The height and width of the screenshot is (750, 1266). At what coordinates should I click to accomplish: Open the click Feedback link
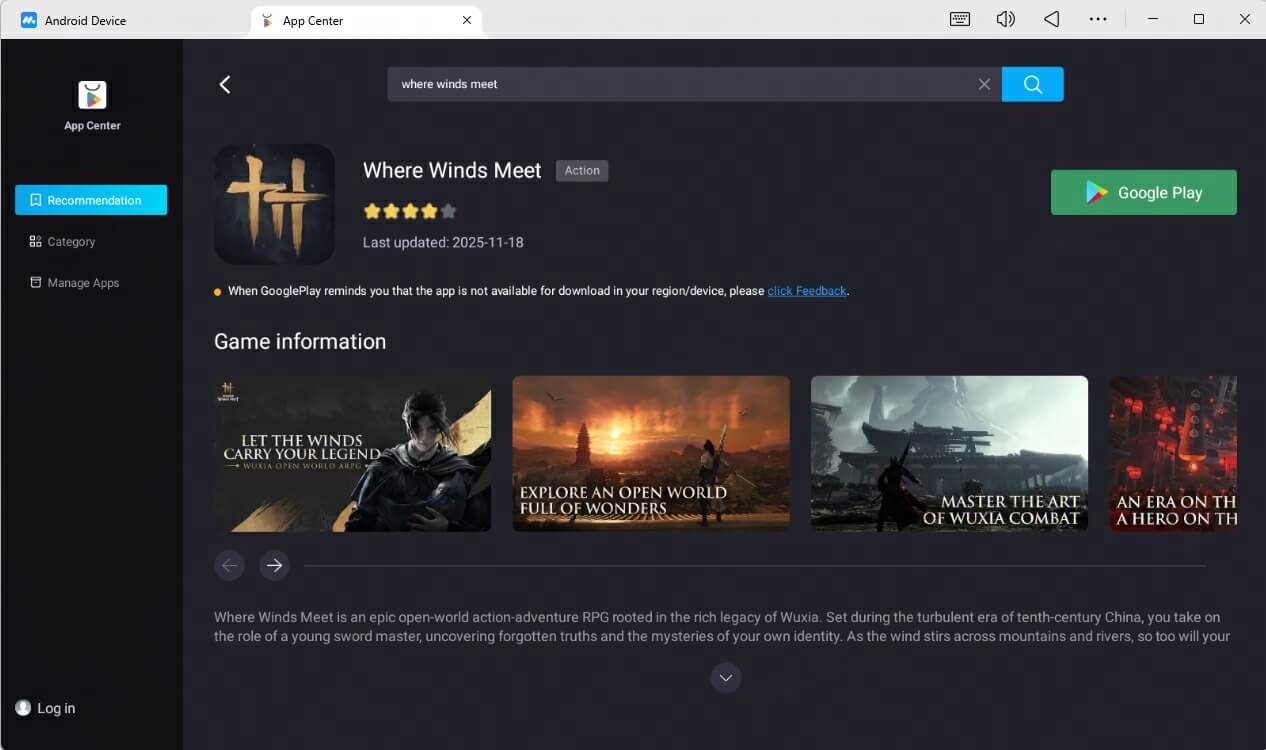point(806,290)
